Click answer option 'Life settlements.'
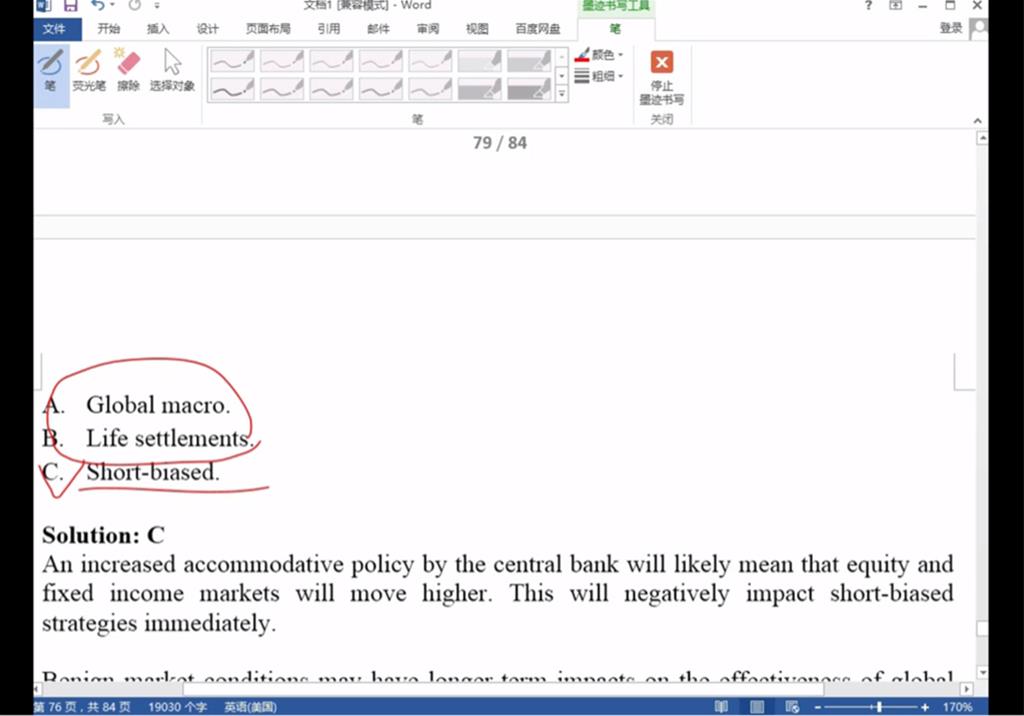Image resolution: width=1024 pixels, height=716 pixels. (170, 438)
